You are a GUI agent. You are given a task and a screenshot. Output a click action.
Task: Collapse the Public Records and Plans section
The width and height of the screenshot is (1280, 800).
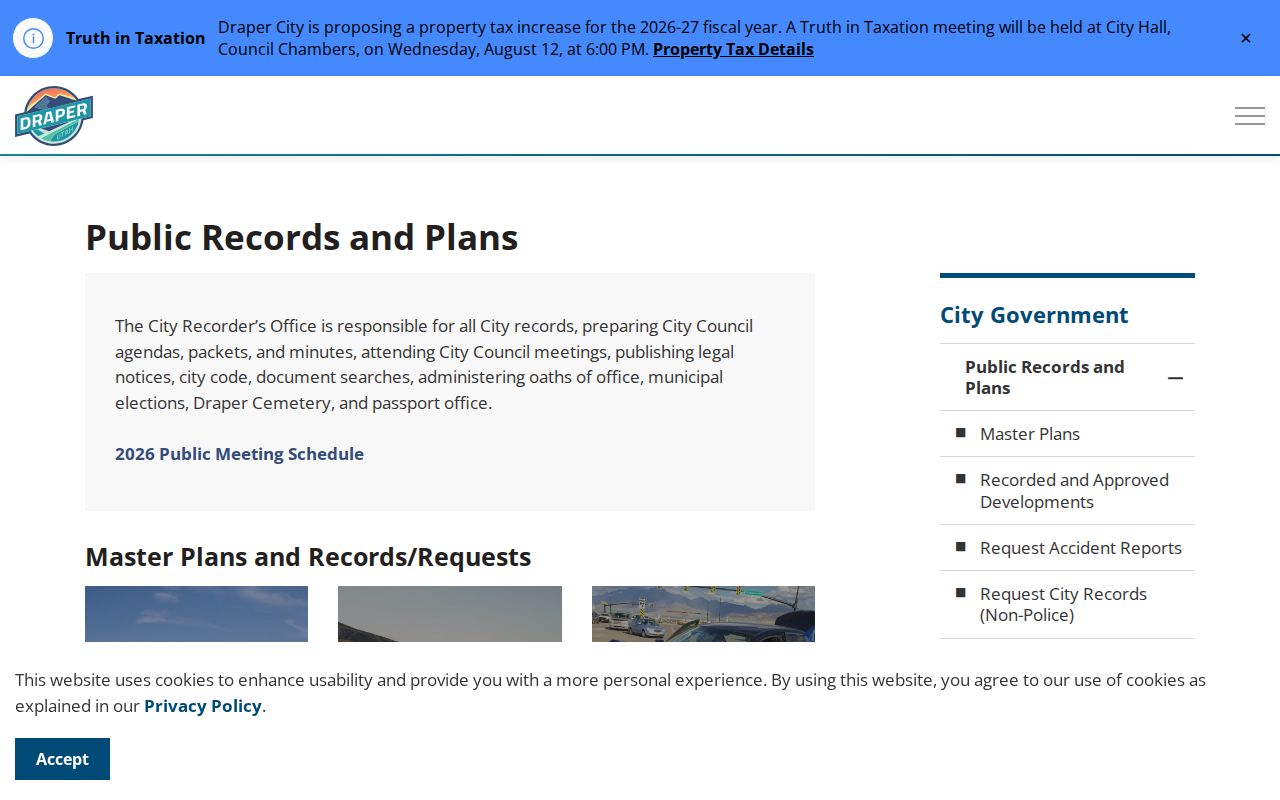(x=1175, y=378)
